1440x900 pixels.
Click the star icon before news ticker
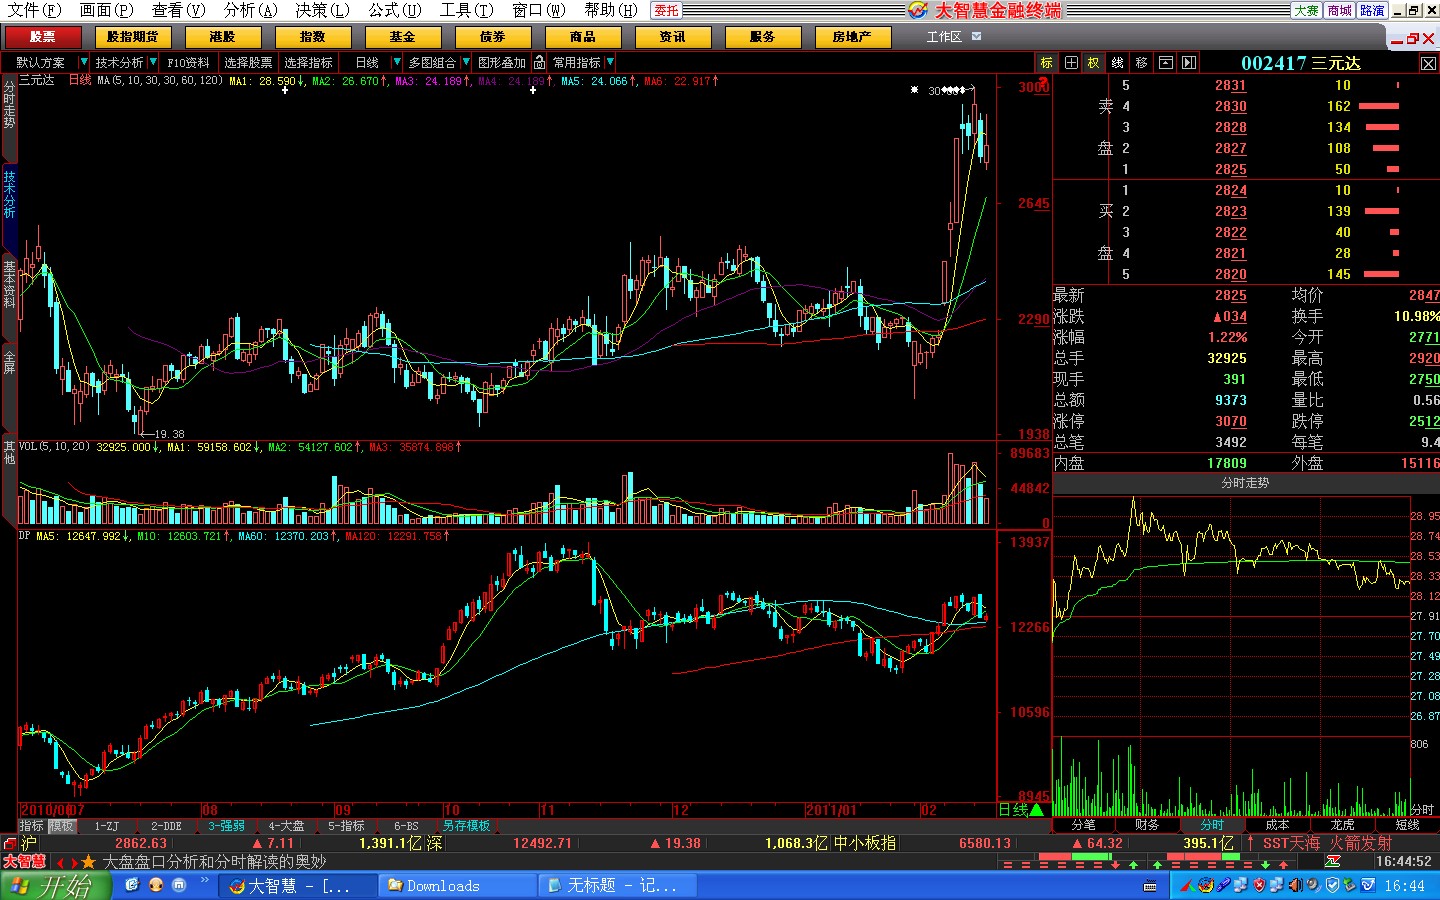tap(88, 862)
